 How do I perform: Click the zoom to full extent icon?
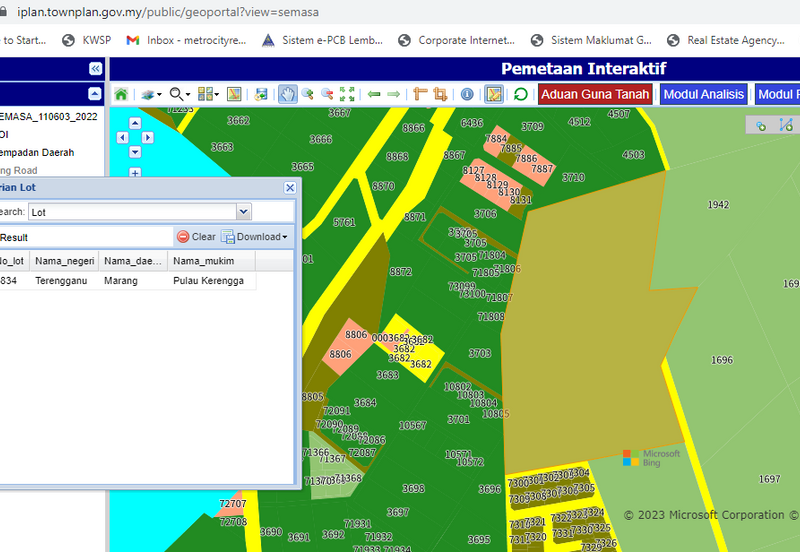click(x=347, y=94)
